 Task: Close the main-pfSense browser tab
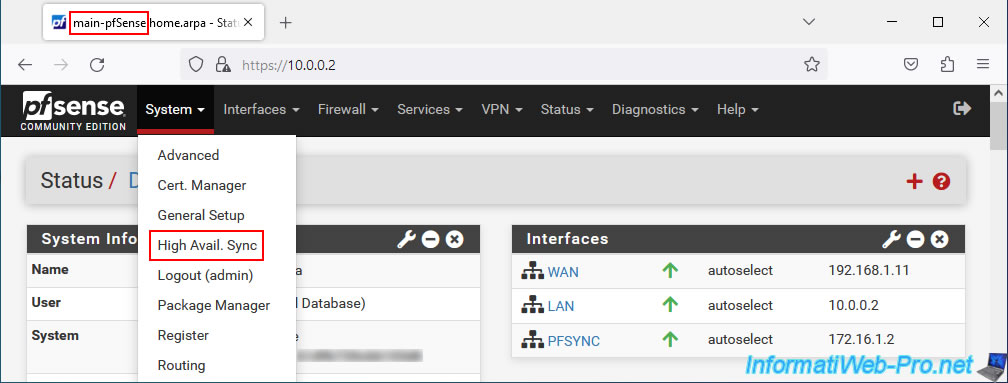point(248,22)
